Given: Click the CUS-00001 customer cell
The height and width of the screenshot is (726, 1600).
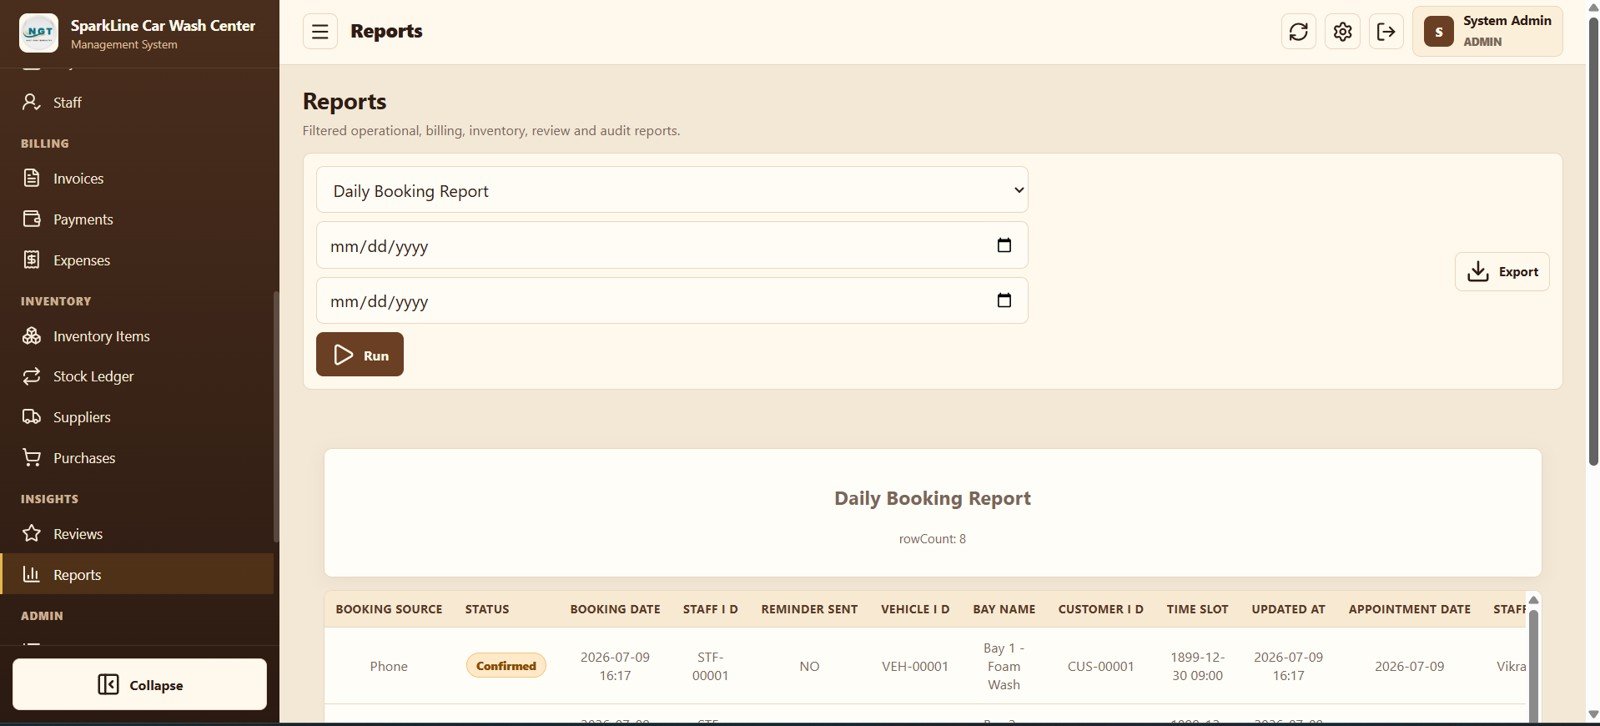Looking at the screenshot, I should click(1101, 666).
